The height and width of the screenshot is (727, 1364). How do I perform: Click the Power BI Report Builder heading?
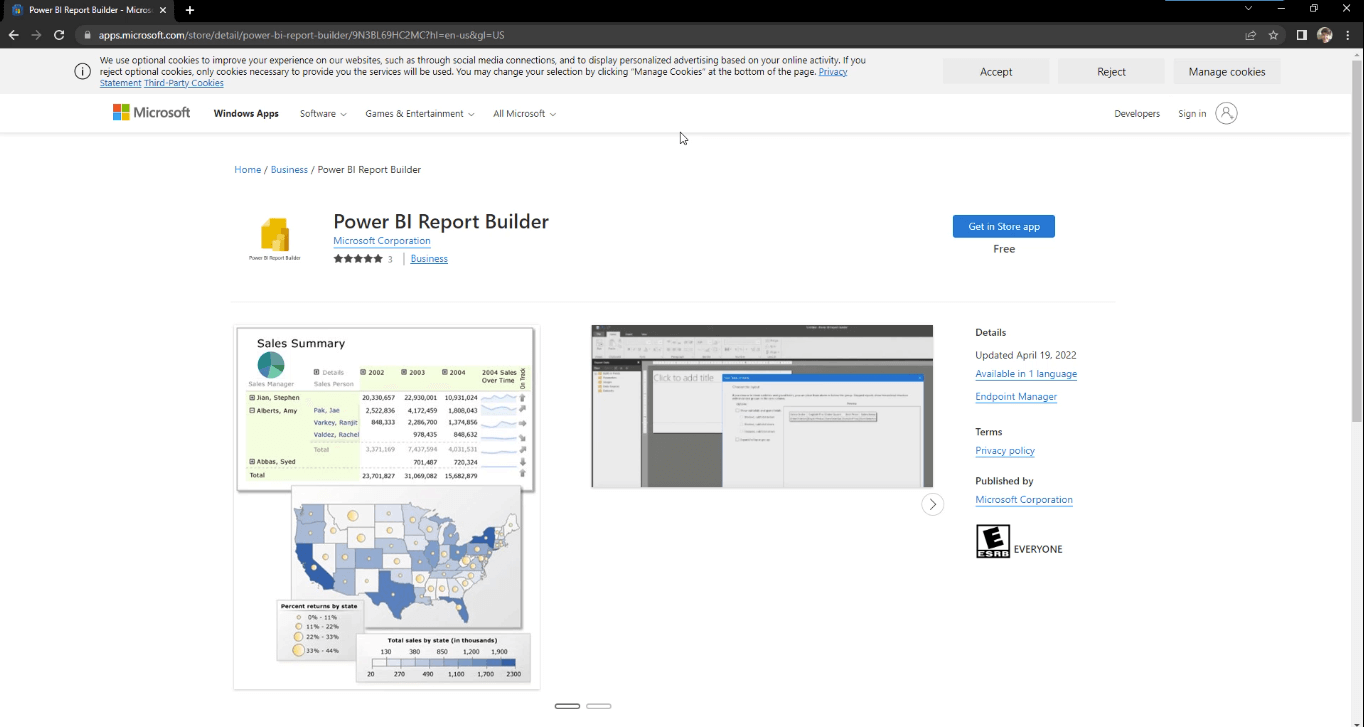point(441,221)
